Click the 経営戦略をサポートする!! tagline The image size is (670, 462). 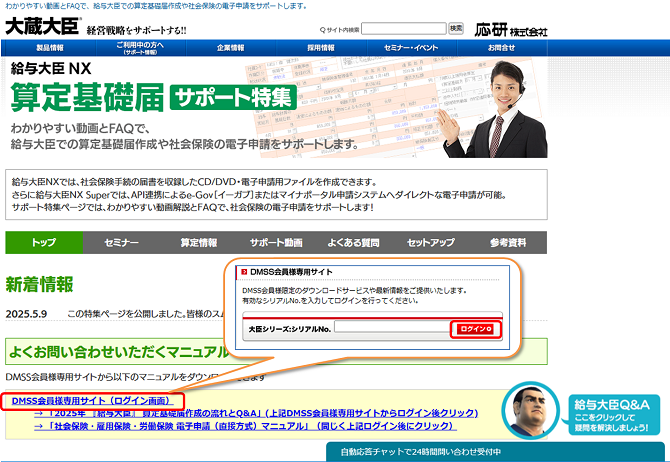tap(136, 30)
